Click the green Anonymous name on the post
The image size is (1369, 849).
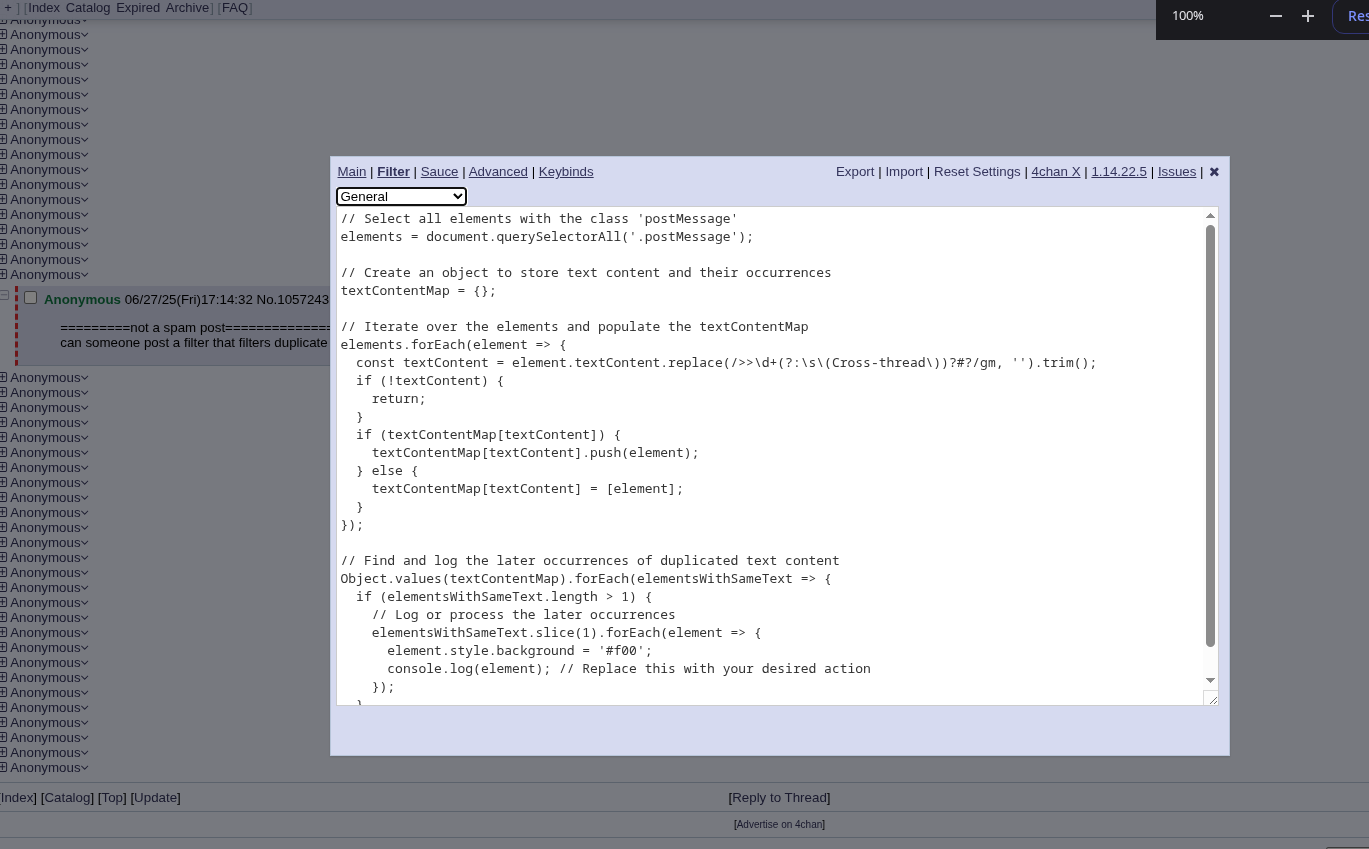82,300
